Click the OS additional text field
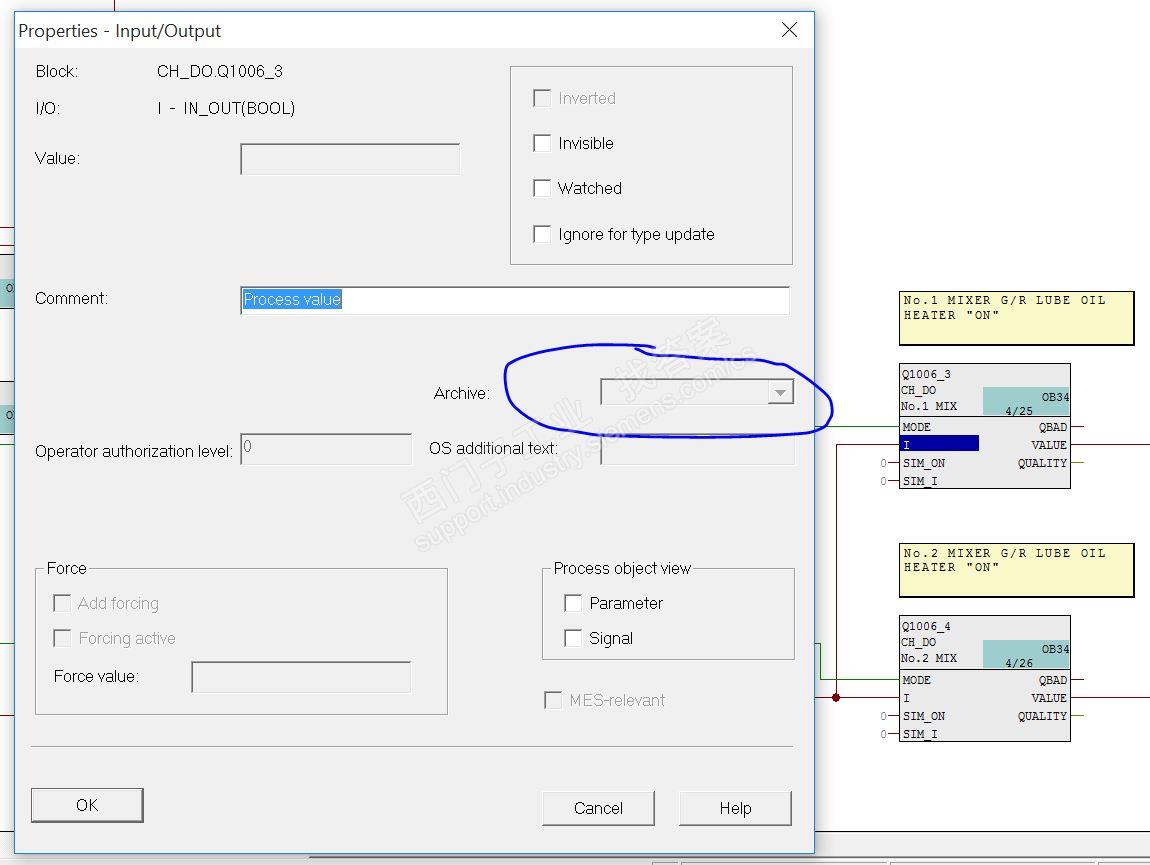Viewport: 1150px width, 865px height. click(697, 449)
